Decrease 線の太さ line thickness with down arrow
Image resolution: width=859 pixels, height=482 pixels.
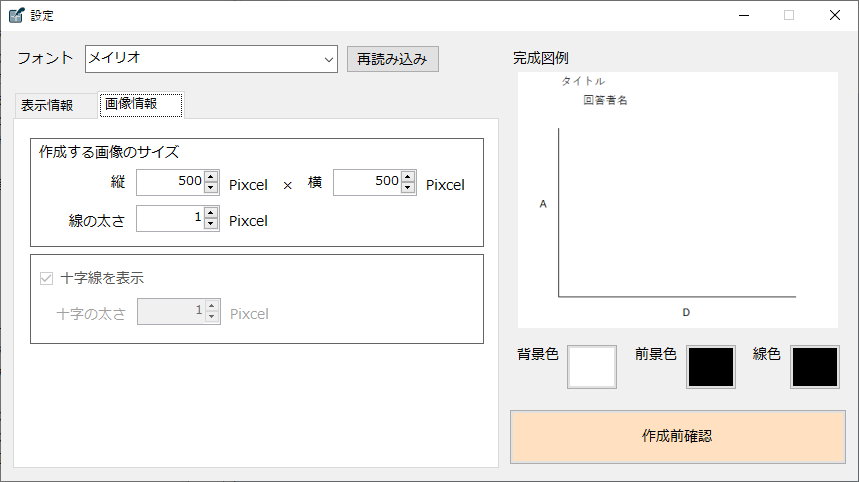(x=211, y=224)
